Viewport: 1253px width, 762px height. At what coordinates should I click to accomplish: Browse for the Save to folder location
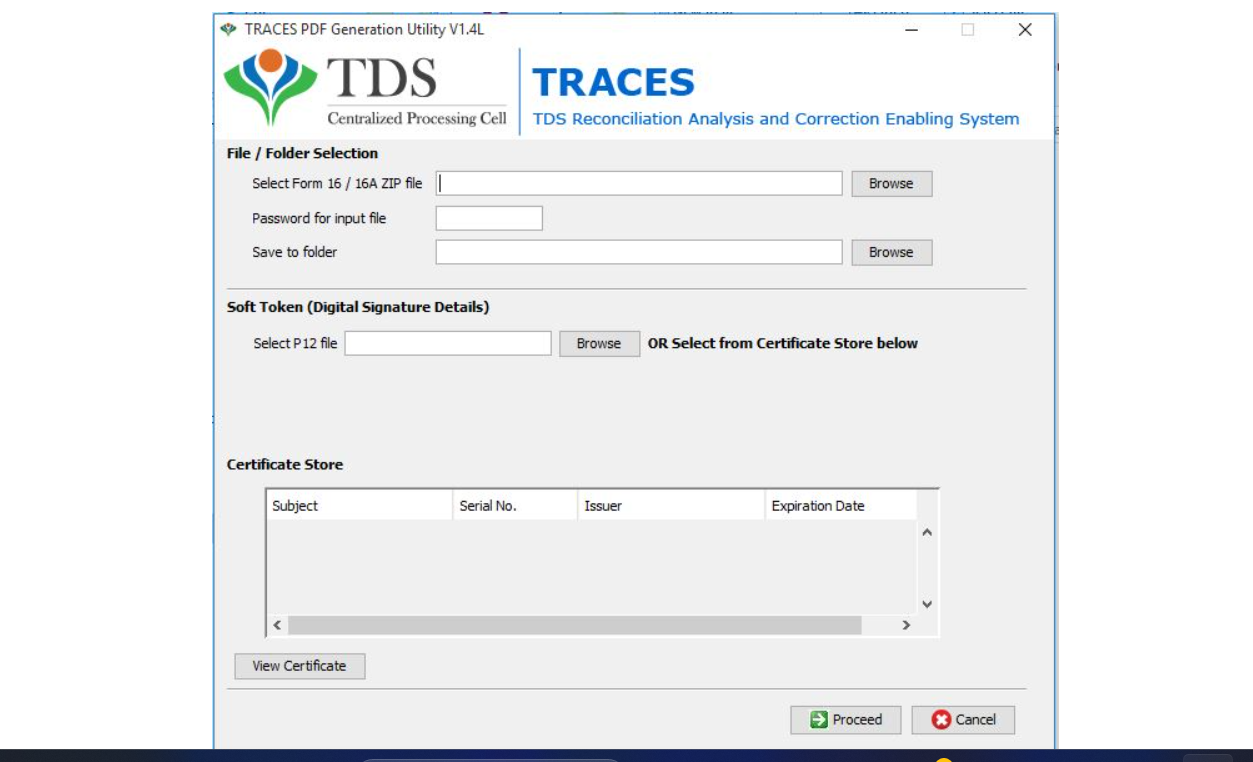pos(891,252)
